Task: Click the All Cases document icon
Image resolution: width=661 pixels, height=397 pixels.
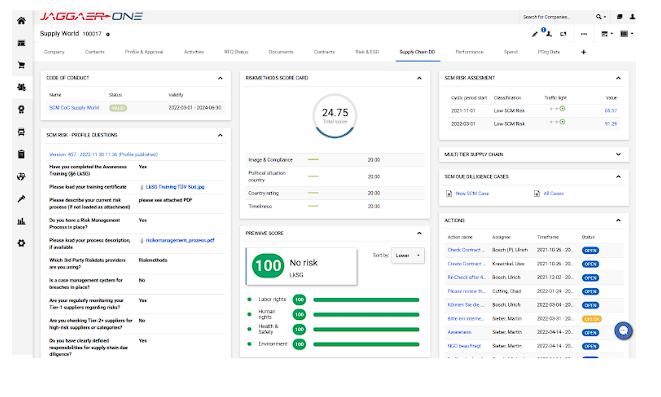Action: [537, 193]
